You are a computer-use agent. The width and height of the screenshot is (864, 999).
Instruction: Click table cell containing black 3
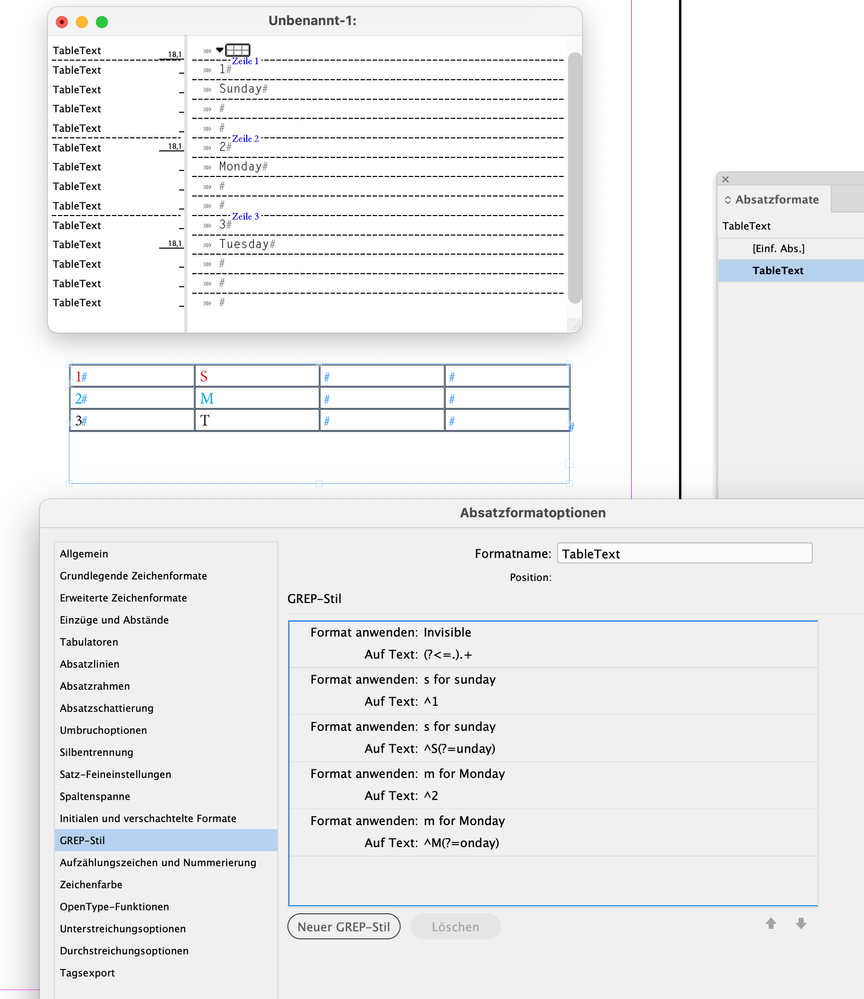click(132, 420)
